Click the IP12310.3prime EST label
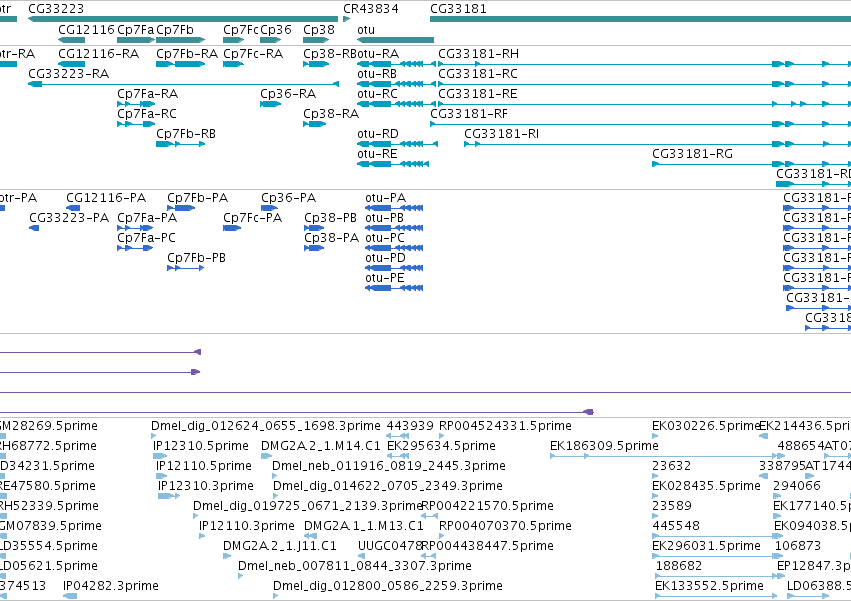 pos(206,486)
